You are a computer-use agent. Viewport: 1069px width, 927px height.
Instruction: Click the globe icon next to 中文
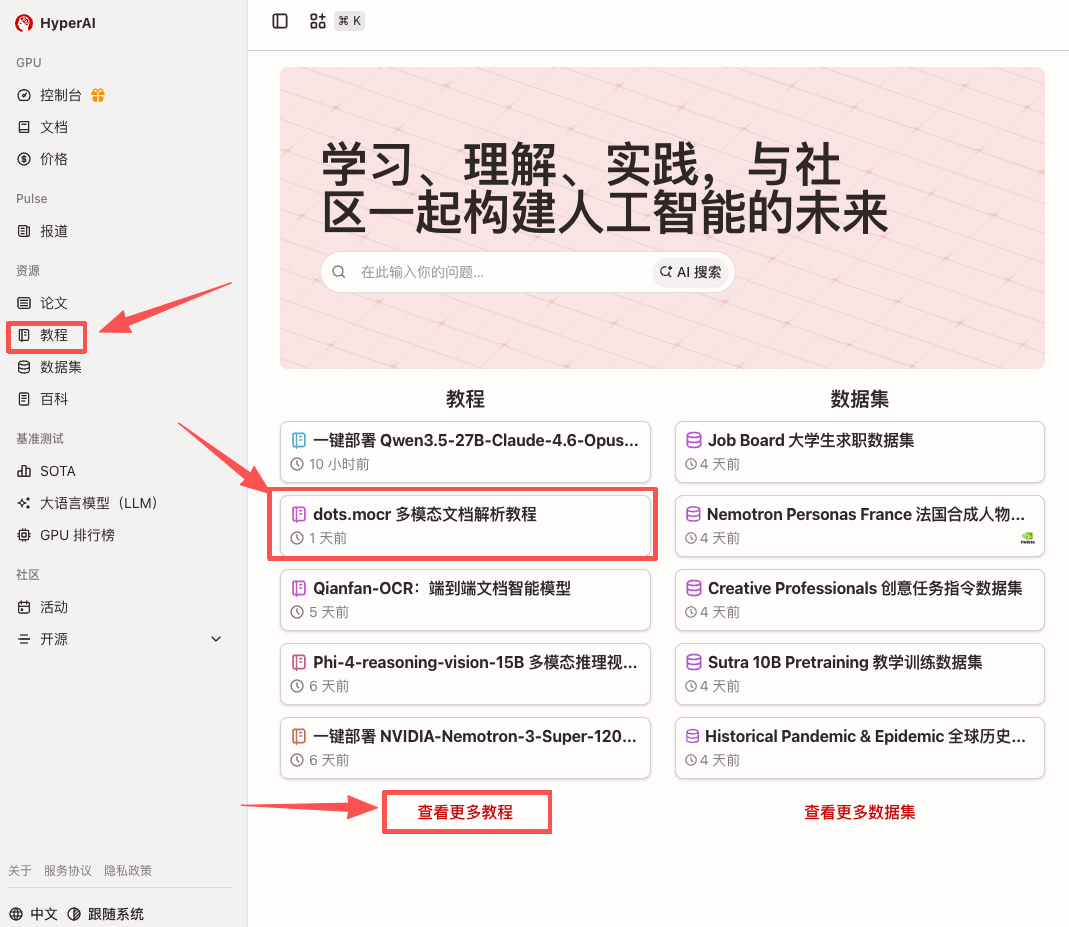coord(16,914)
